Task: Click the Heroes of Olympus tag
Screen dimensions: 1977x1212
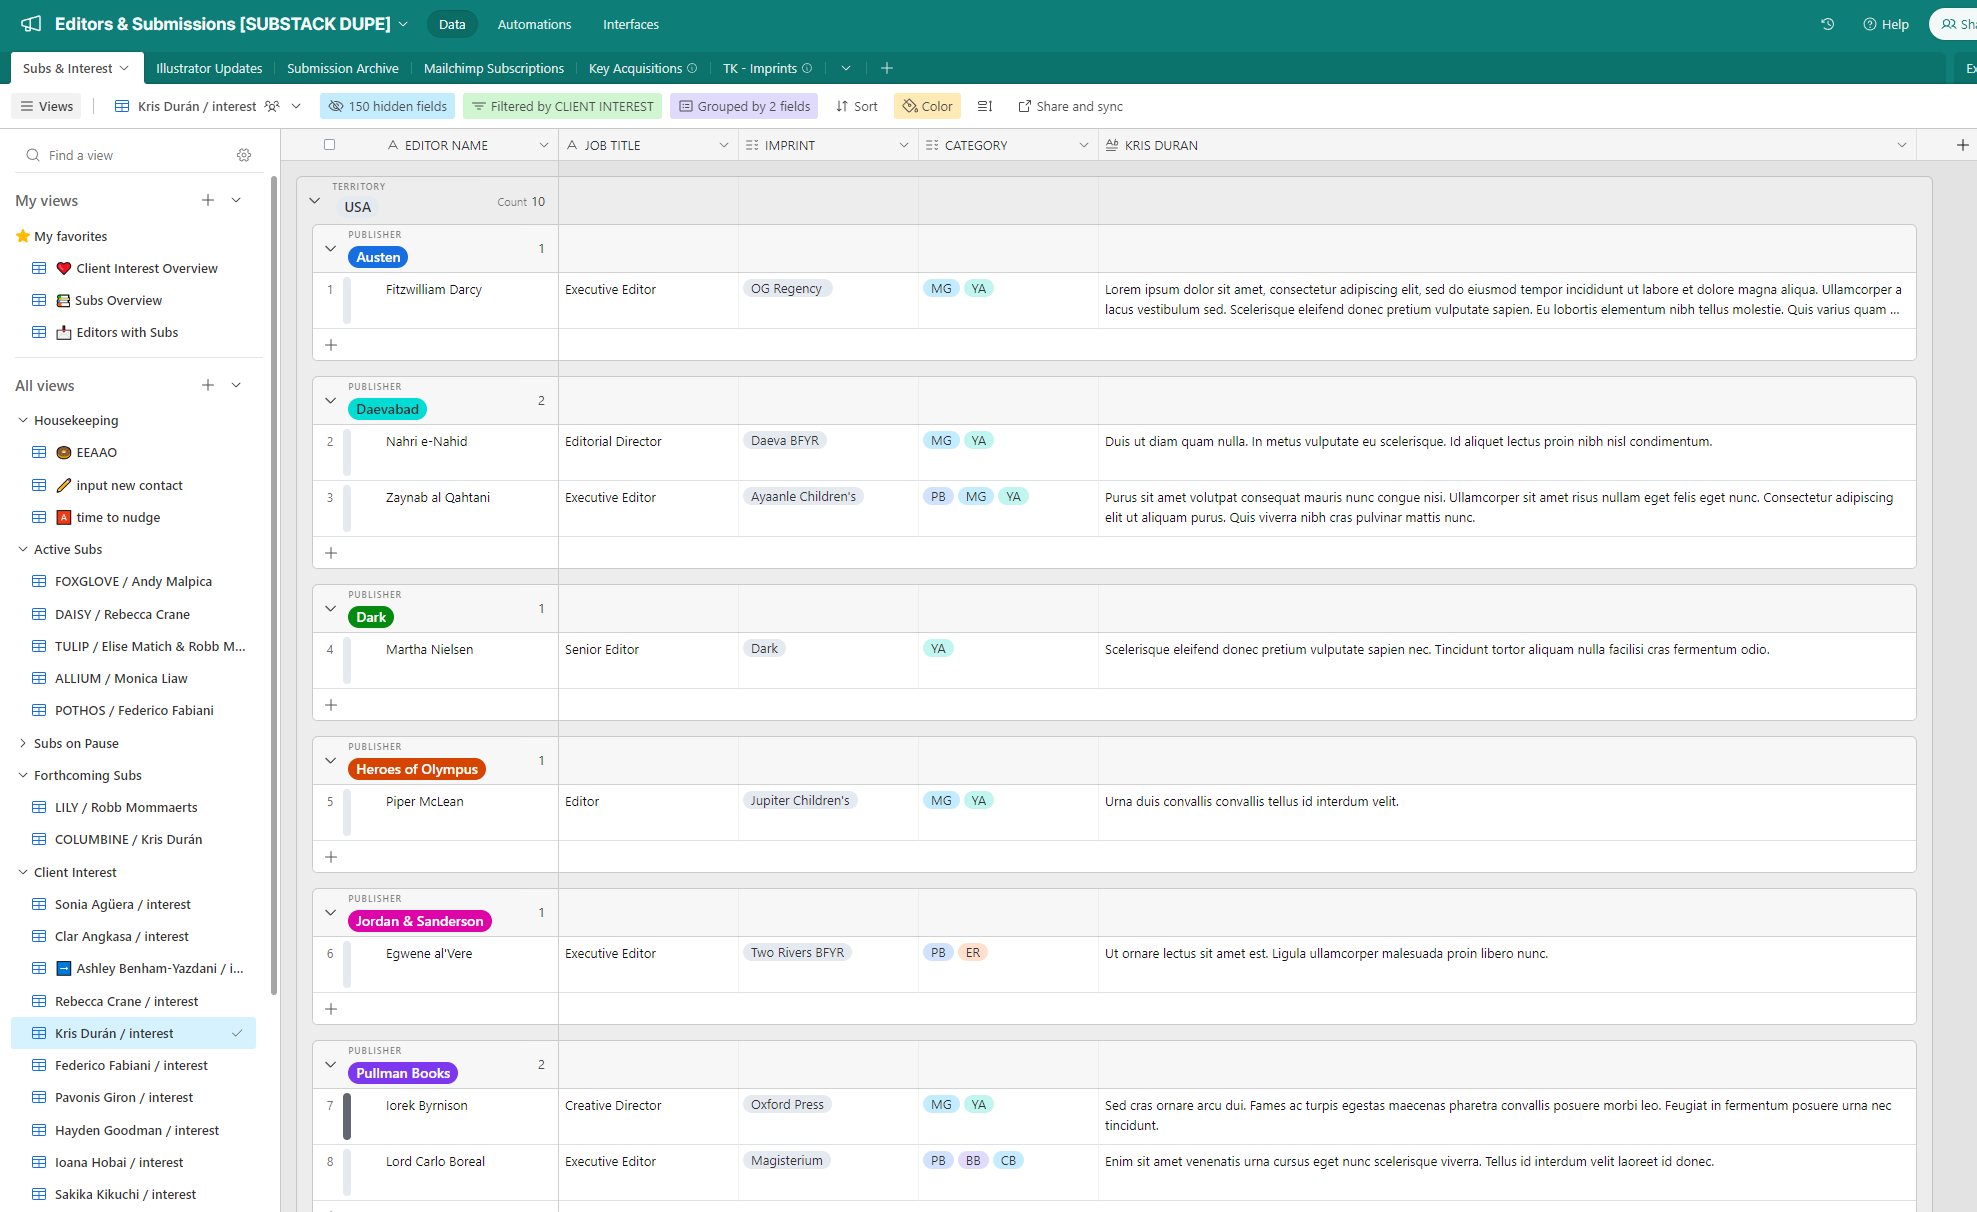Action: [x=417, y=769]
